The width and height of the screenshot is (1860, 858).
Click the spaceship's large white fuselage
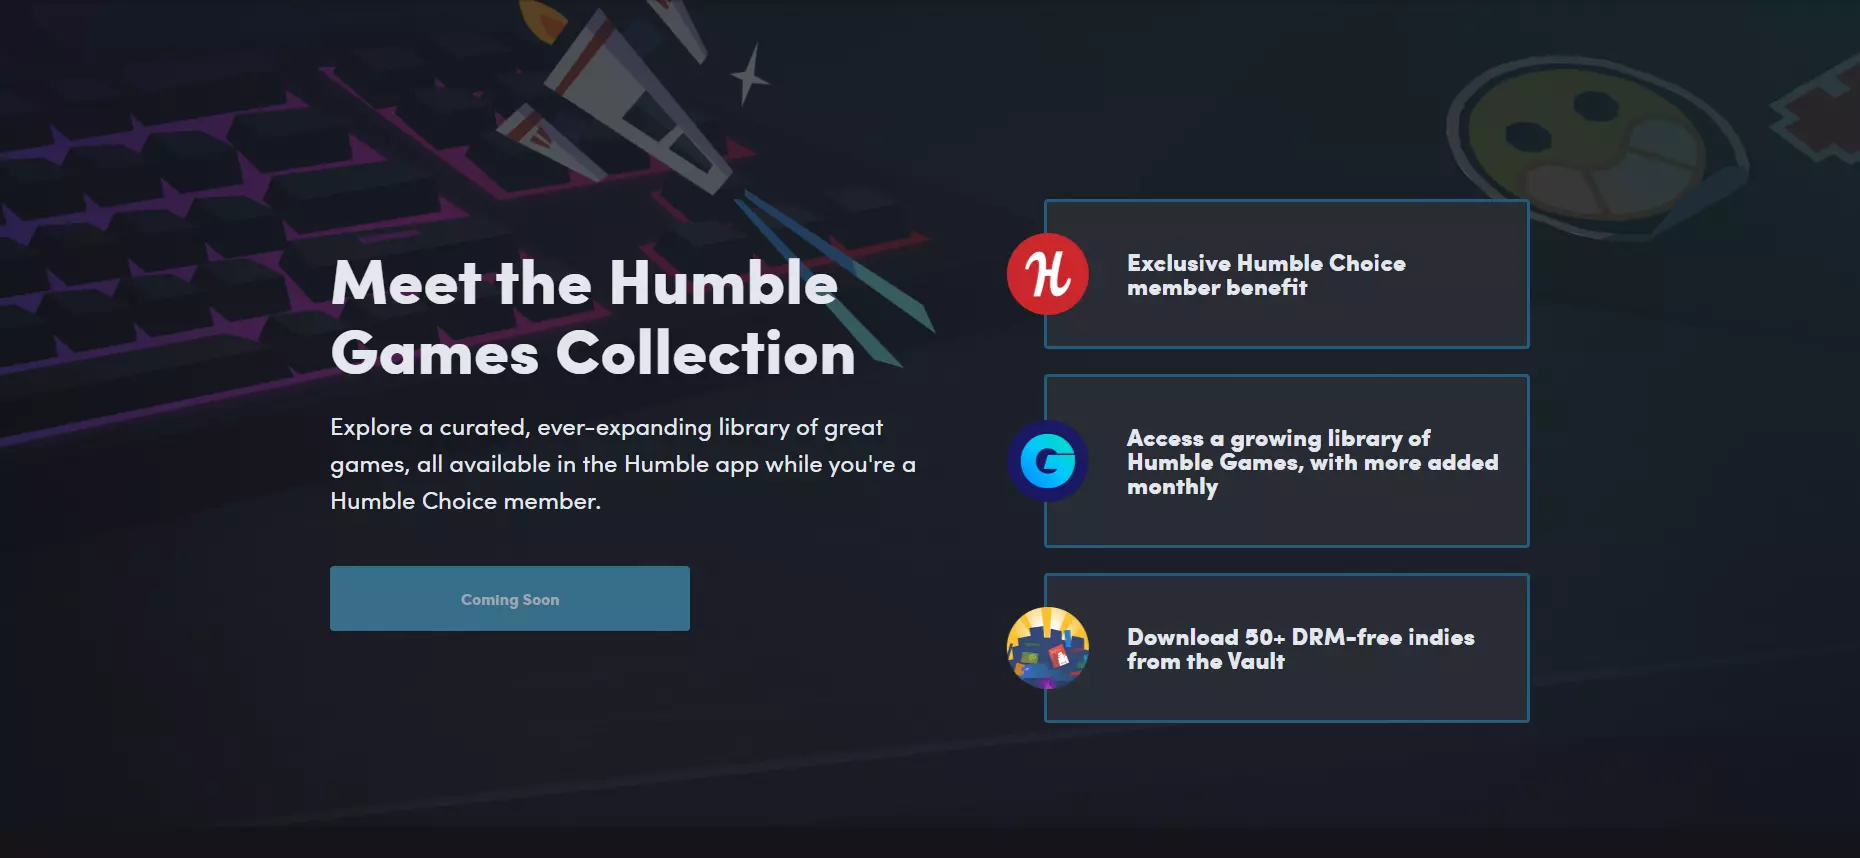click(x=640, y=100)
